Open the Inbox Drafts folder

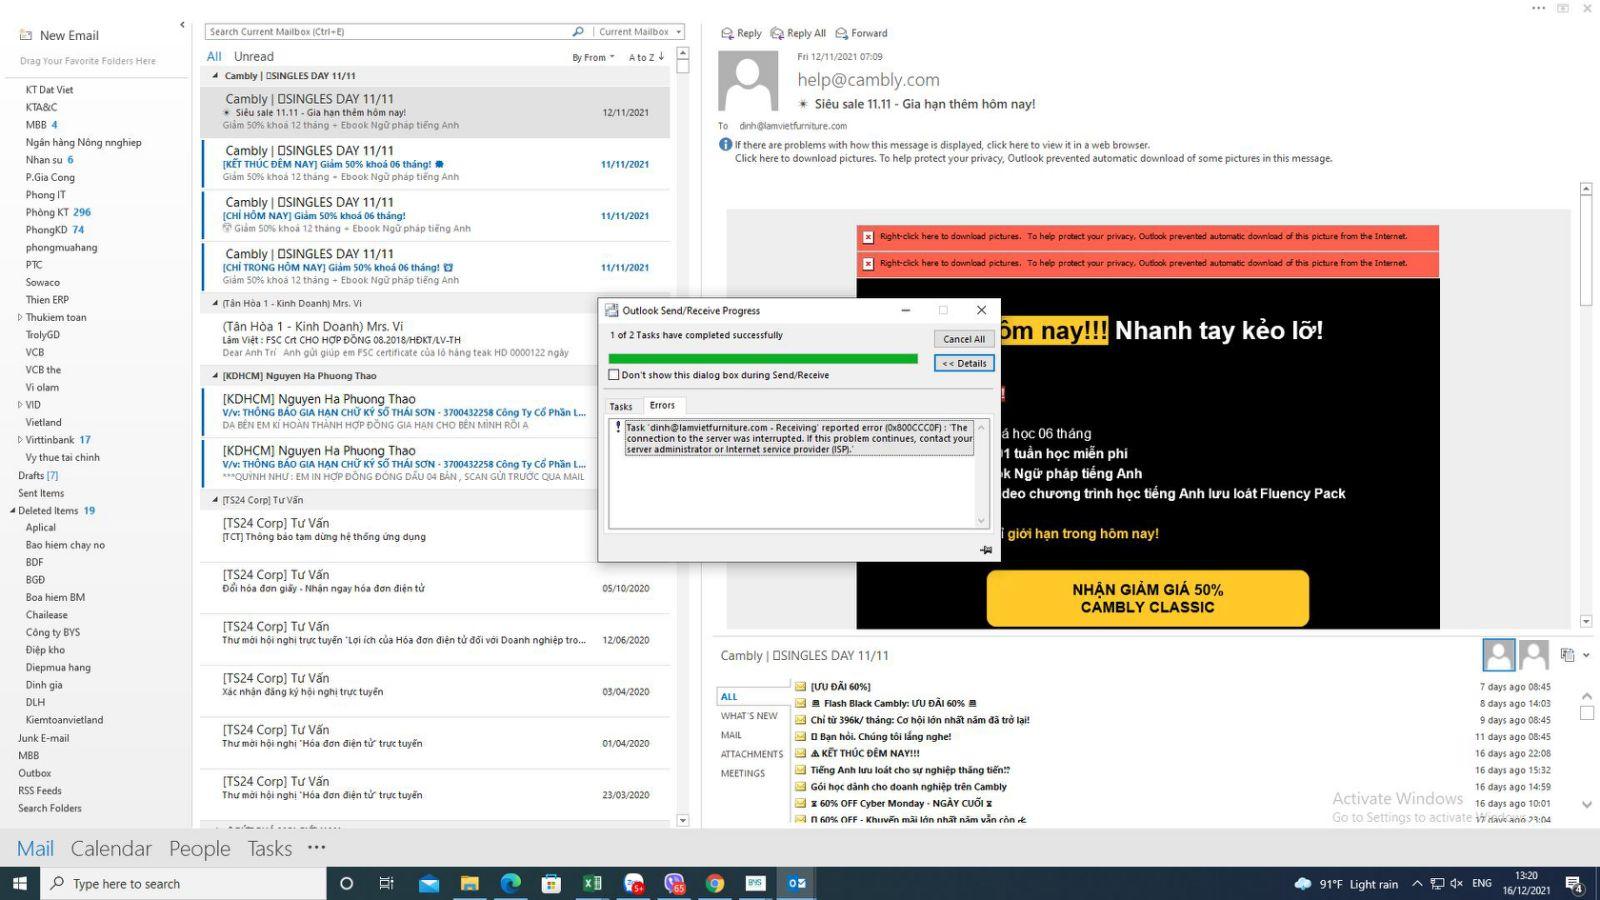[38, 475]
